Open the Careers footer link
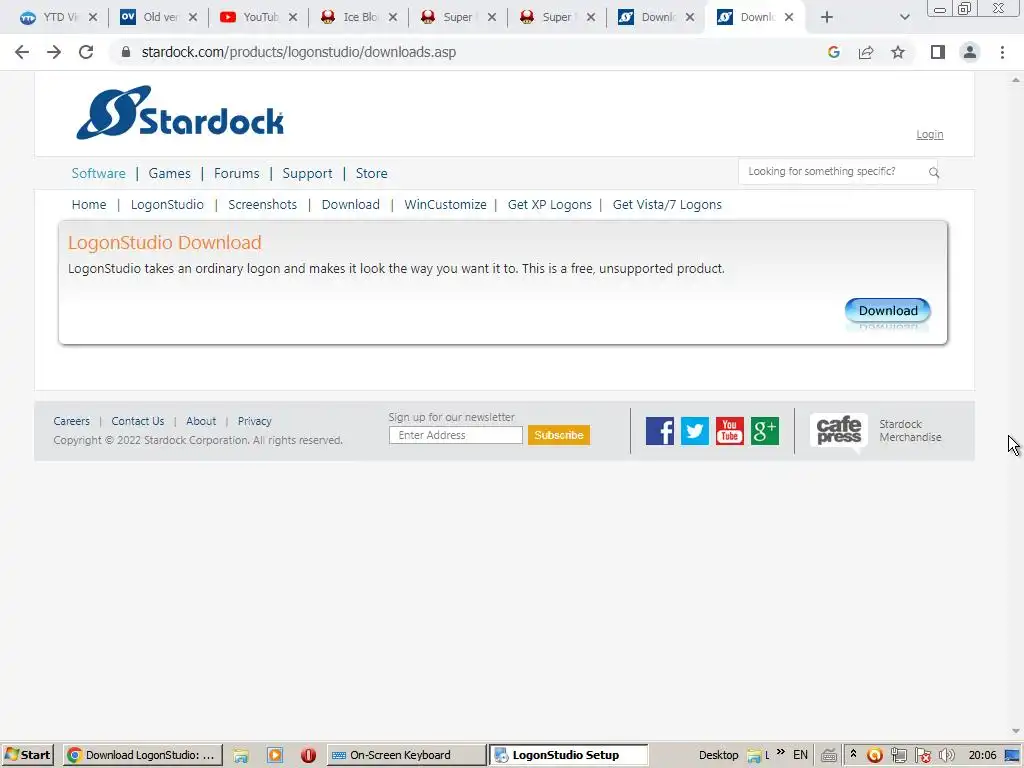1024x768 pixels. pos(72,421)
